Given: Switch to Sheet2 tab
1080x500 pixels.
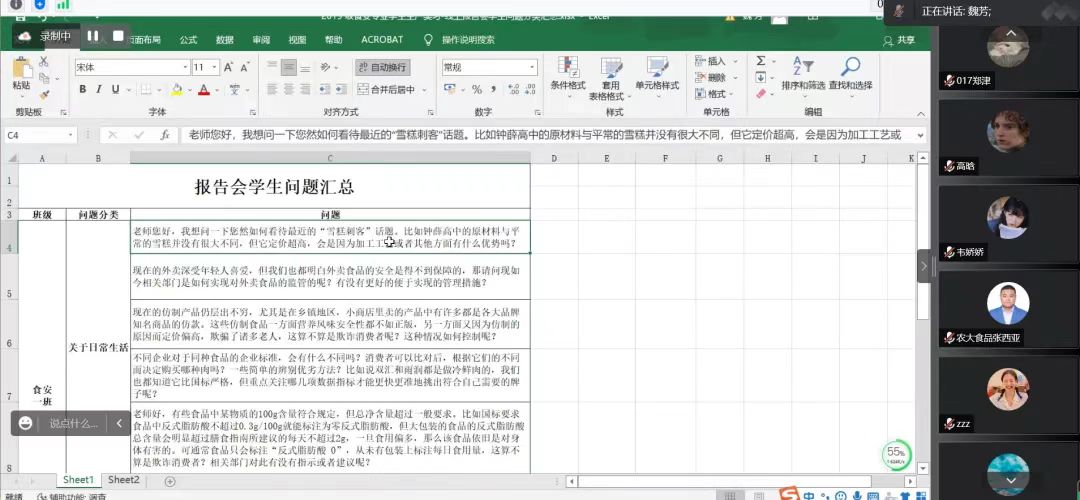Looking at the screenshot, I should (124, 480).
